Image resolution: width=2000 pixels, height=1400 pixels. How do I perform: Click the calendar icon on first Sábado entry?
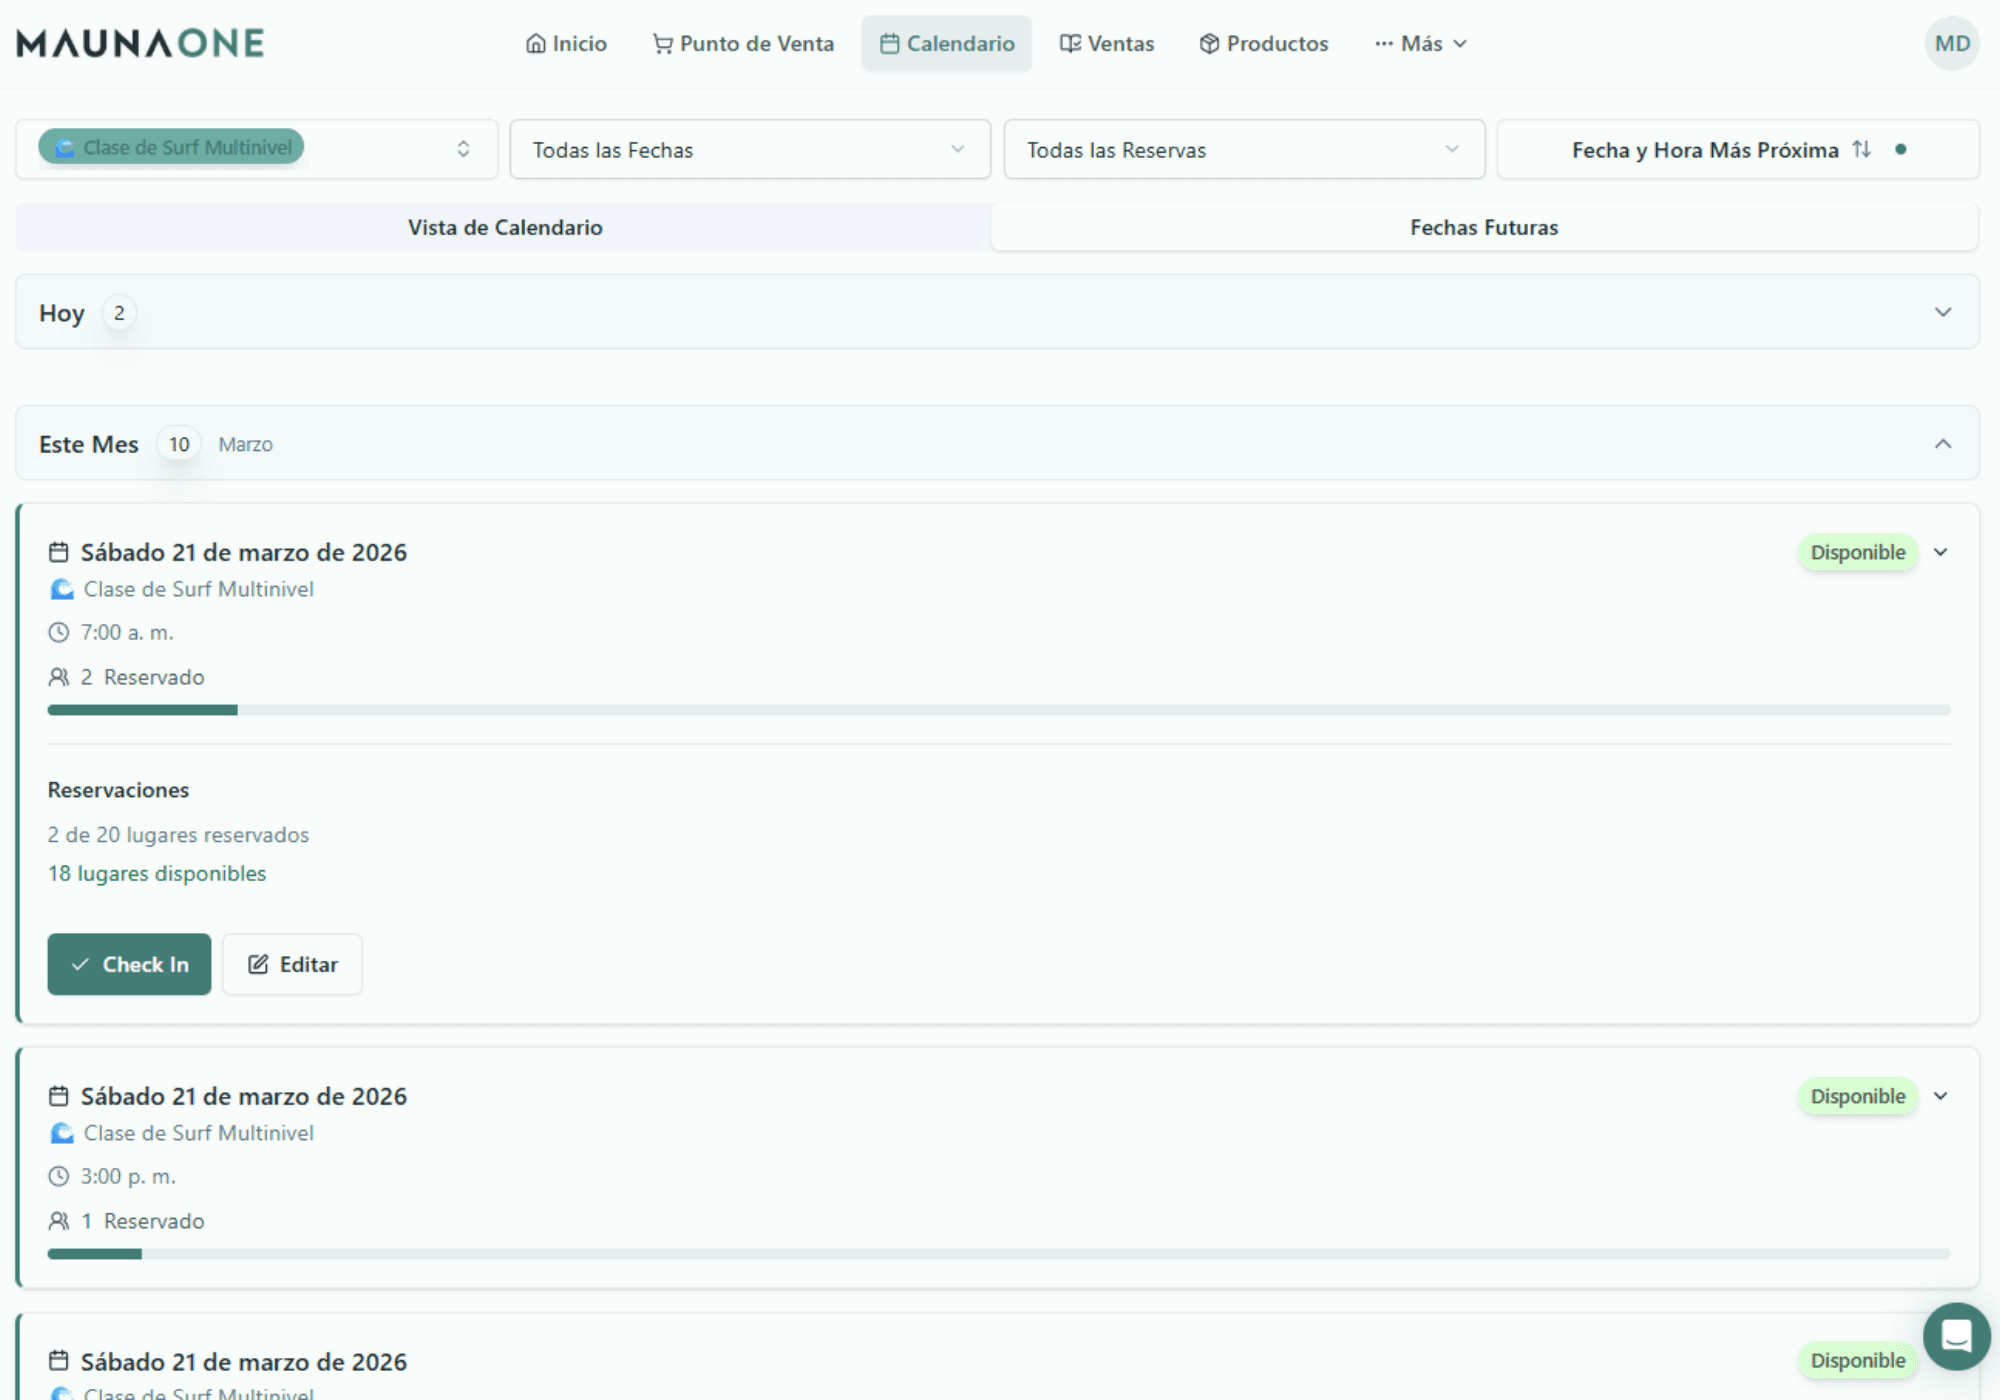tap(59, 552)
